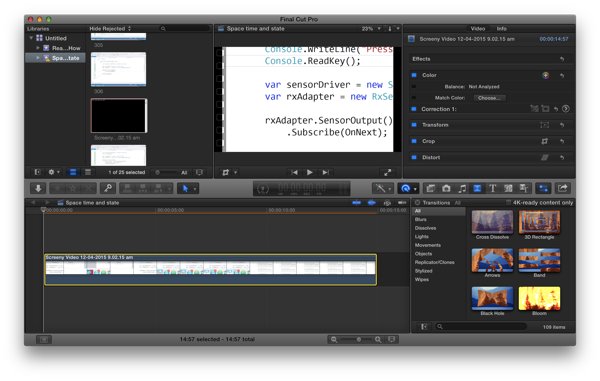The width and height of the screenshot is (600, 381).
Task: Show the Photos browser camera icon
Action: (446, 188)
